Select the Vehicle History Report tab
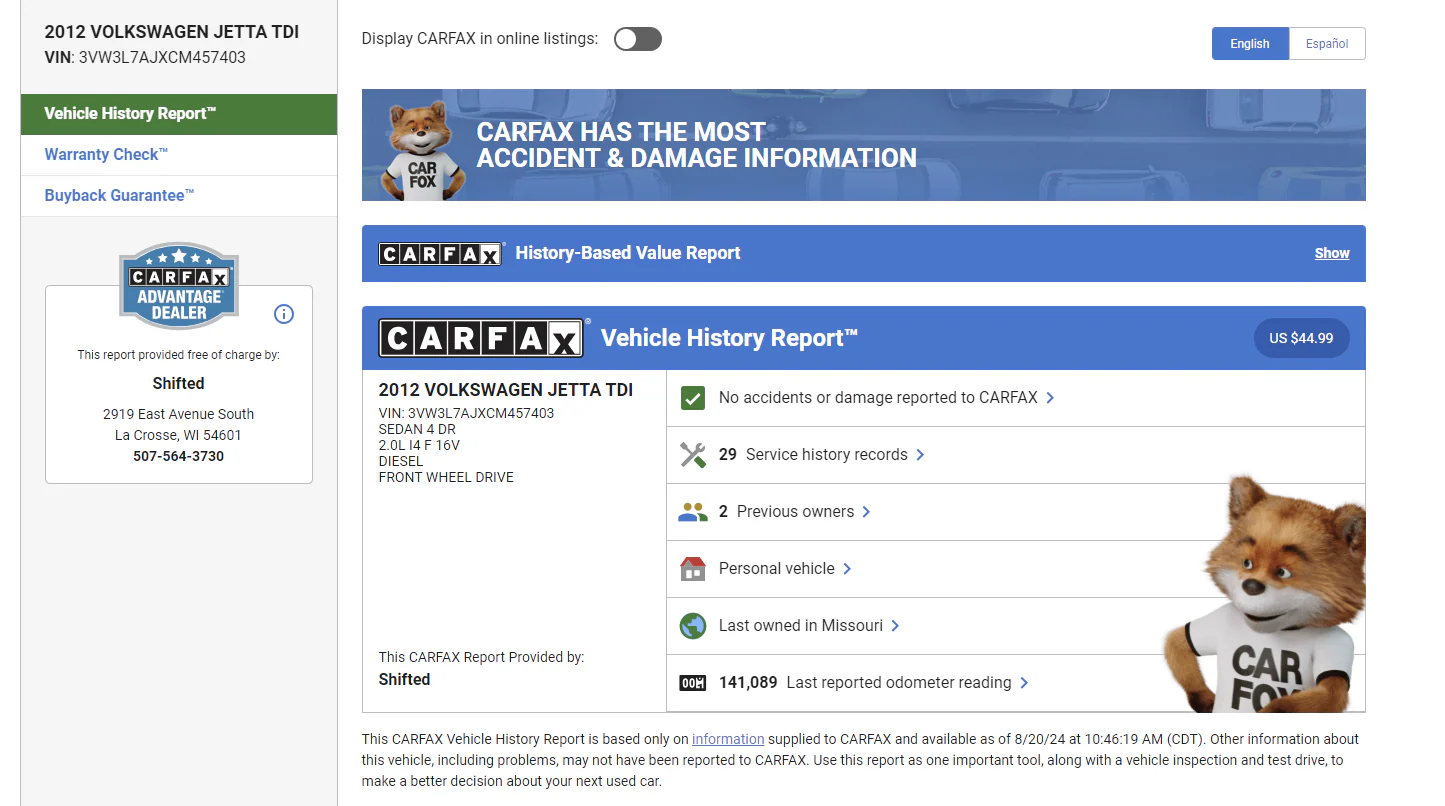This screenshot has height=806, width=1445. [x=179, y=114]
